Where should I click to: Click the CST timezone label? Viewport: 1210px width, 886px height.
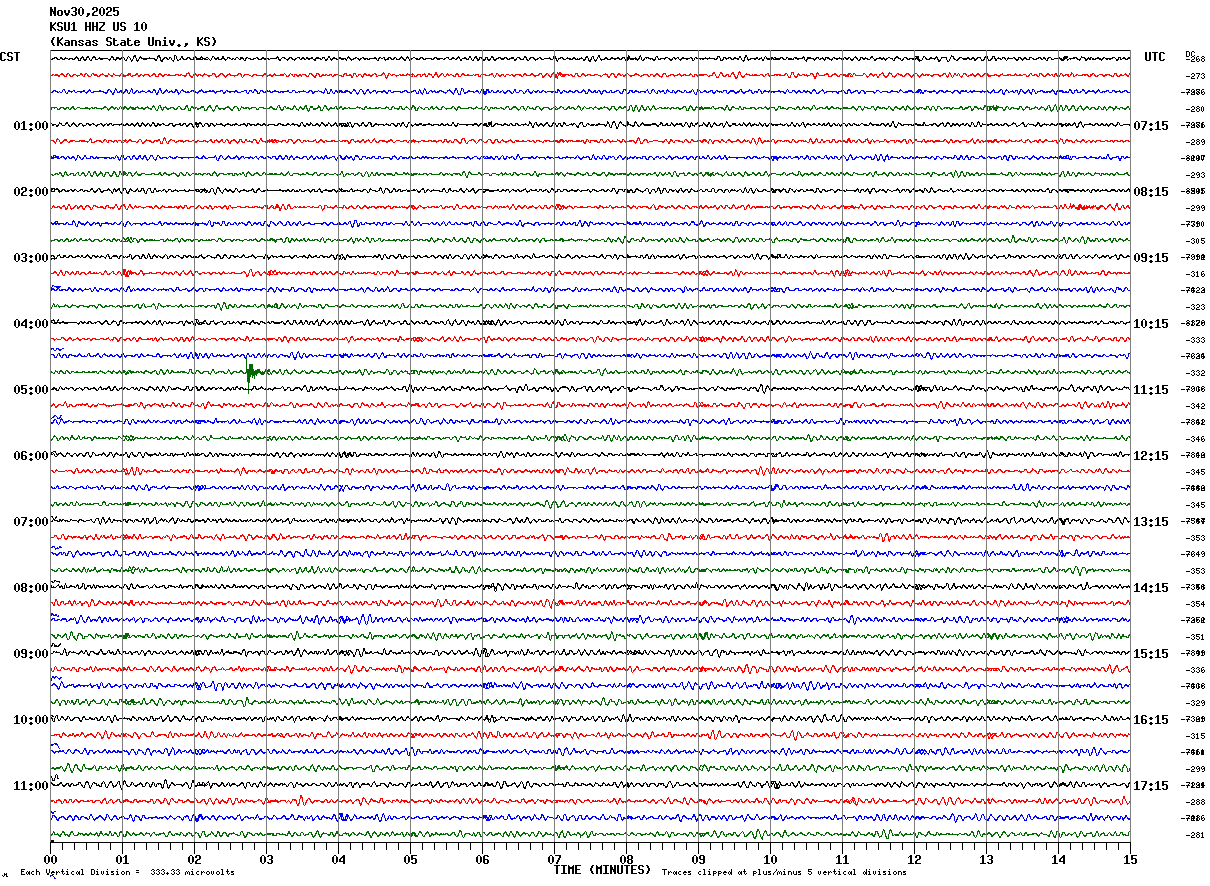[10, 57]
